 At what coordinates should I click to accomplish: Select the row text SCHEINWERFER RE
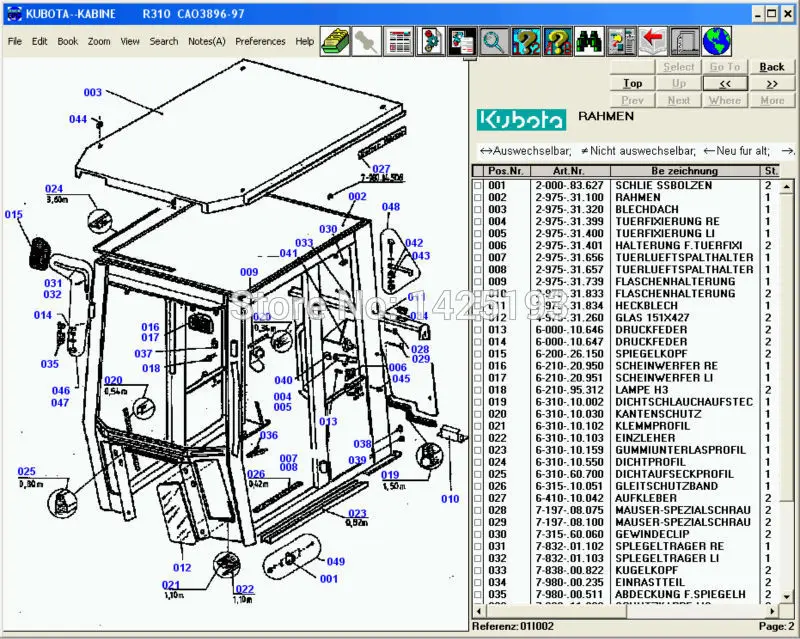tap(666, 366)
